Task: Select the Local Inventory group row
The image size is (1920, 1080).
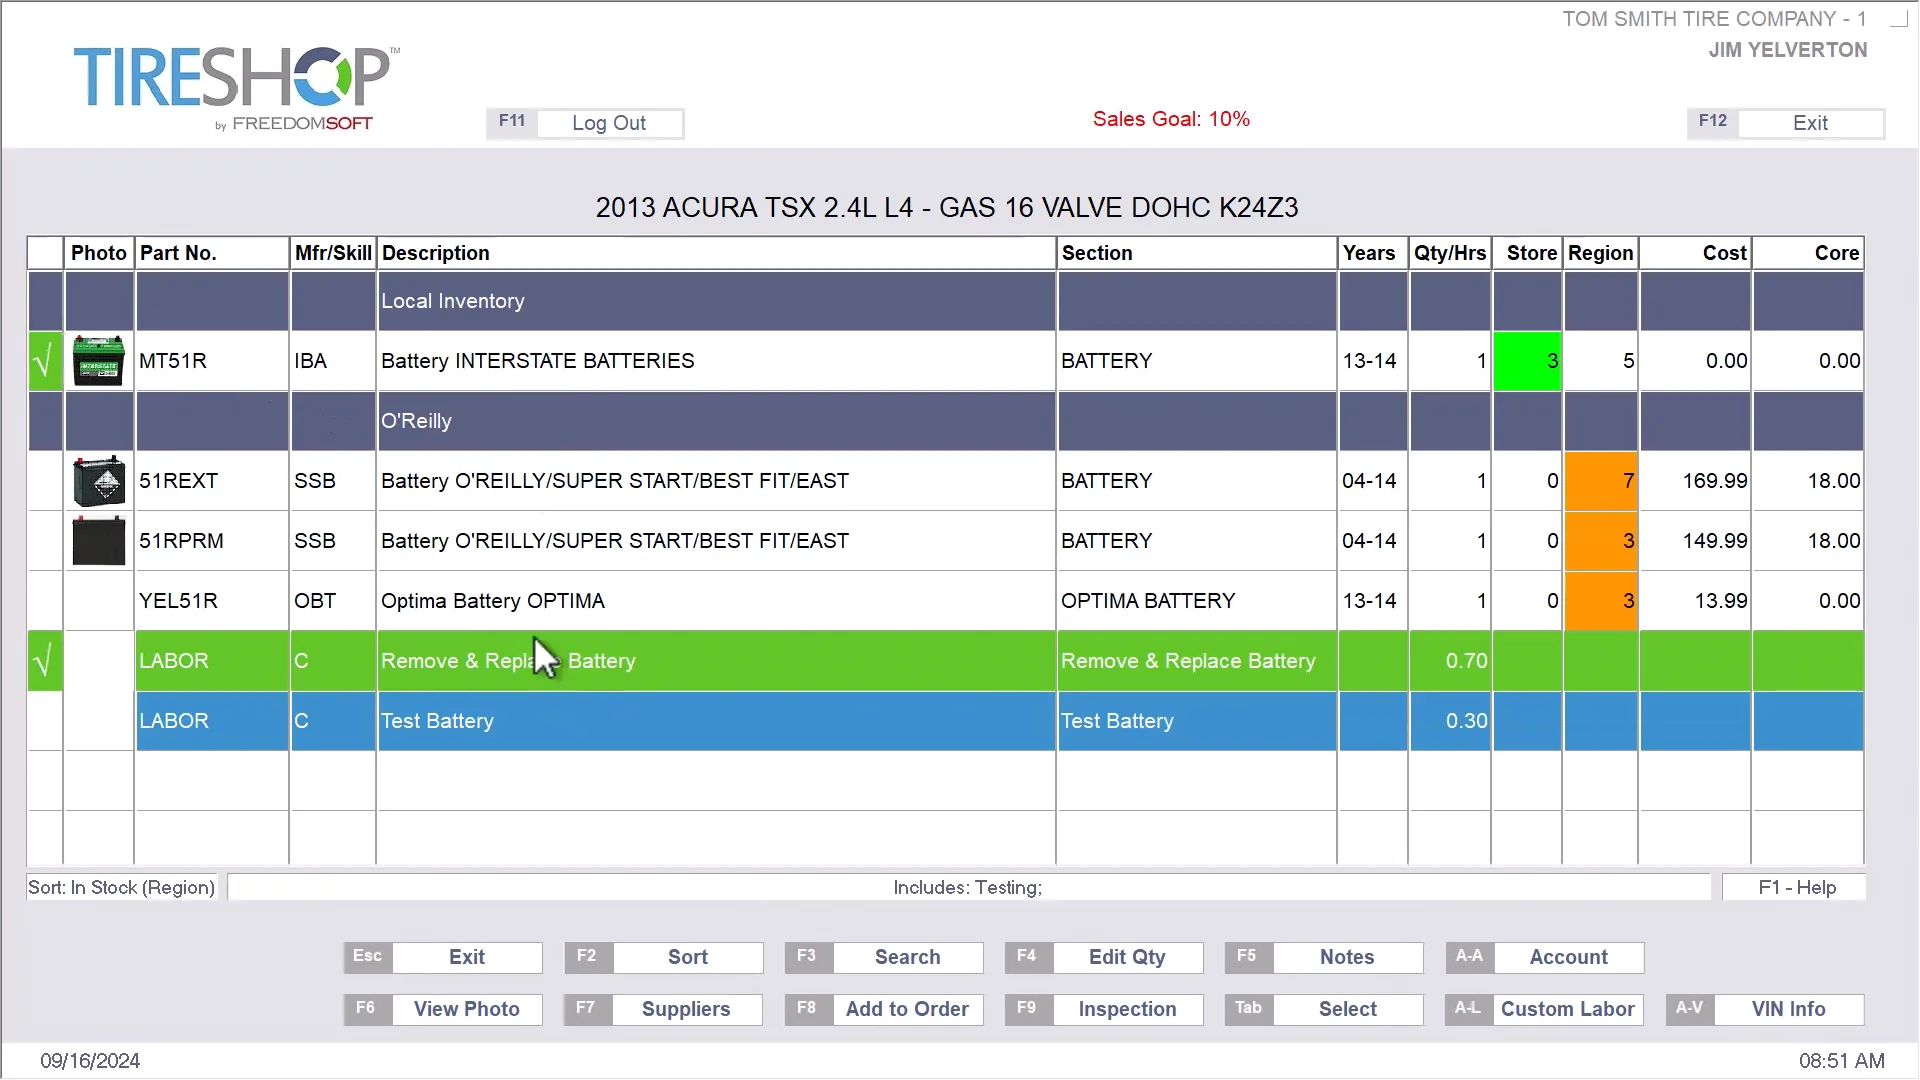Action: (945, 301)
